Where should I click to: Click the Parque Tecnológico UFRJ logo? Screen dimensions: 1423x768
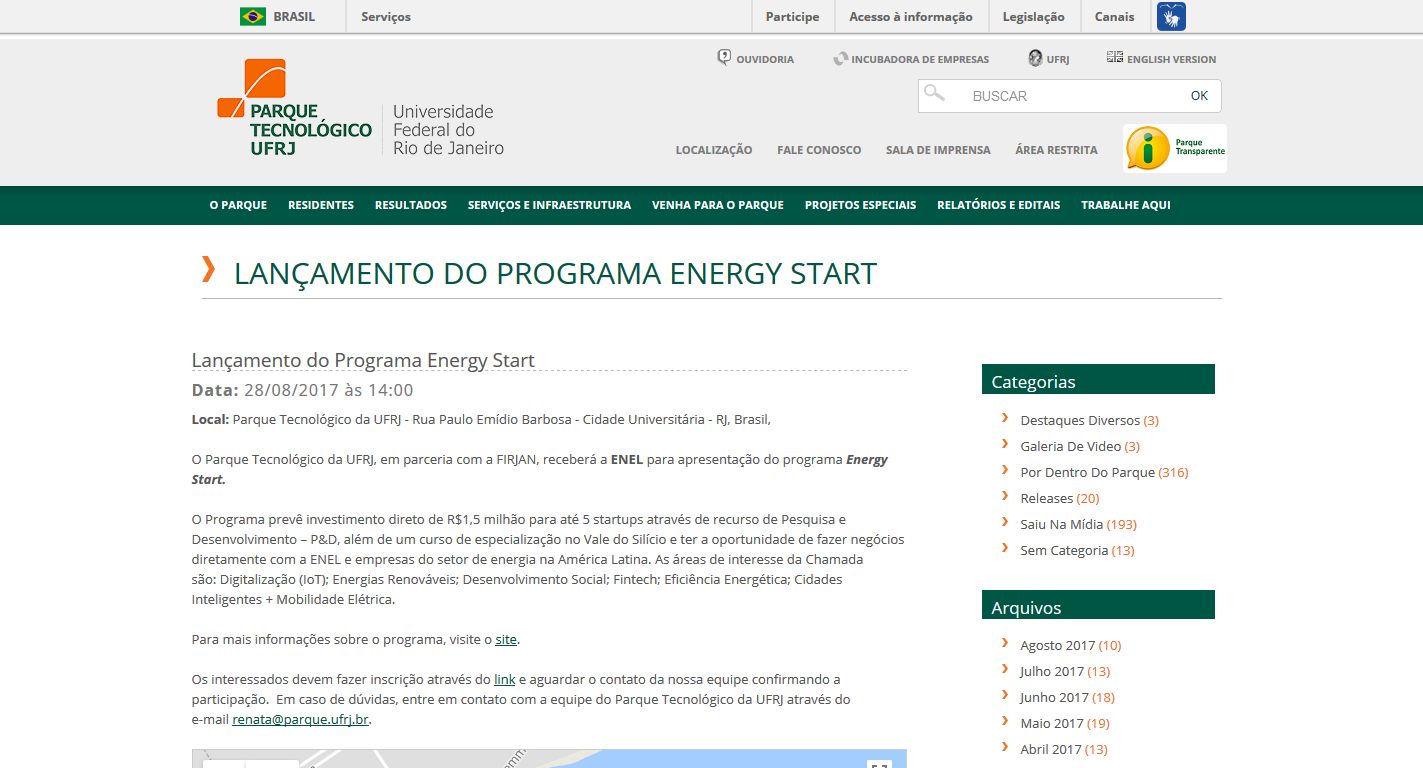click(x=294, y=108)
